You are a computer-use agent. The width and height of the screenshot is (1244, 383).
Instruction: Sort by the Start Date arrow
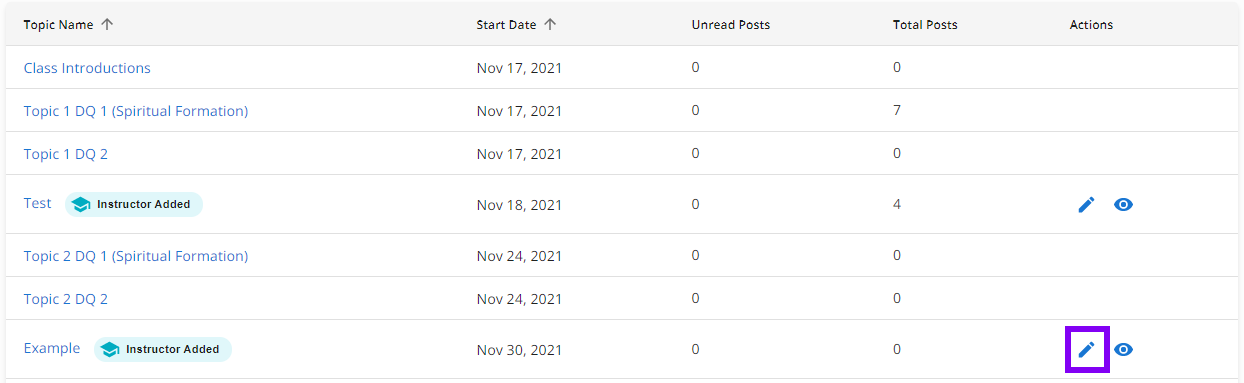click(550, 25)
